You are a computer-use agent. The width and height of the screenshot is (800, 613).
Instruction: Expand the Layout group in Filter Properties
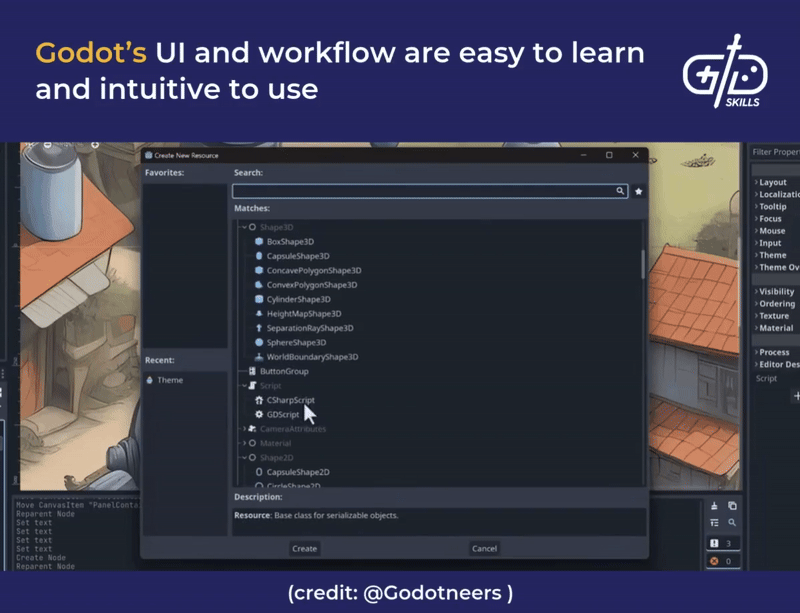pyautogui.click(x=770, y=180)
